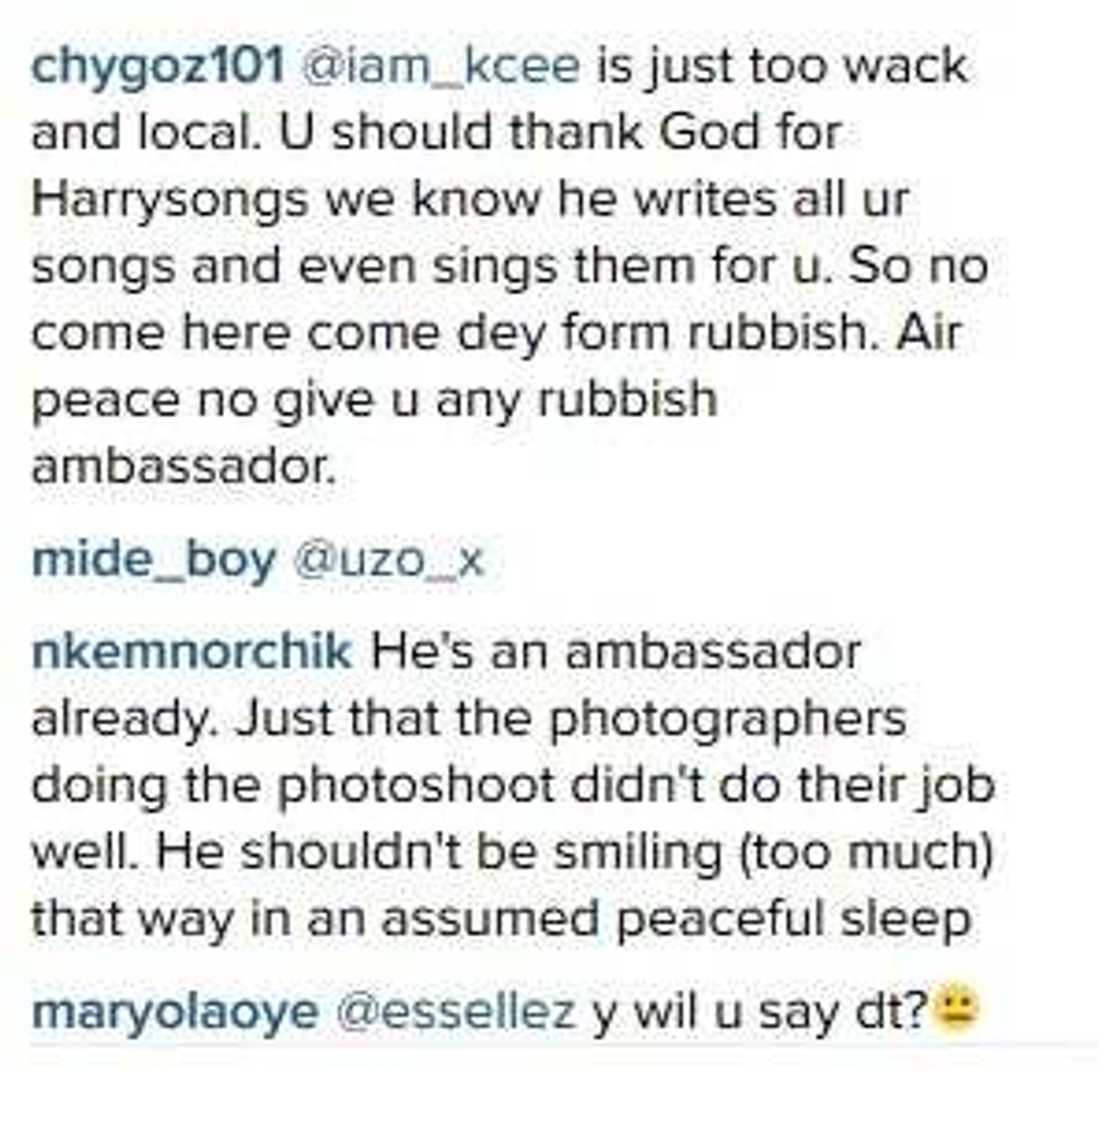
Task: Click 'He's an ambassador' comment opening
Action: point(615,651)
